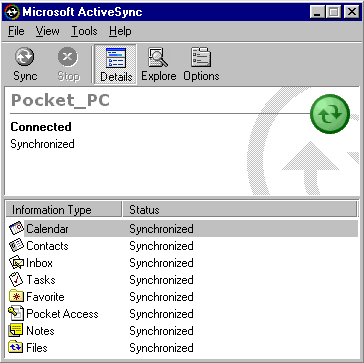The width and height of the screenshot is (364, 363).
Task: Select the Contacts row icon
Action: (16, 246)
